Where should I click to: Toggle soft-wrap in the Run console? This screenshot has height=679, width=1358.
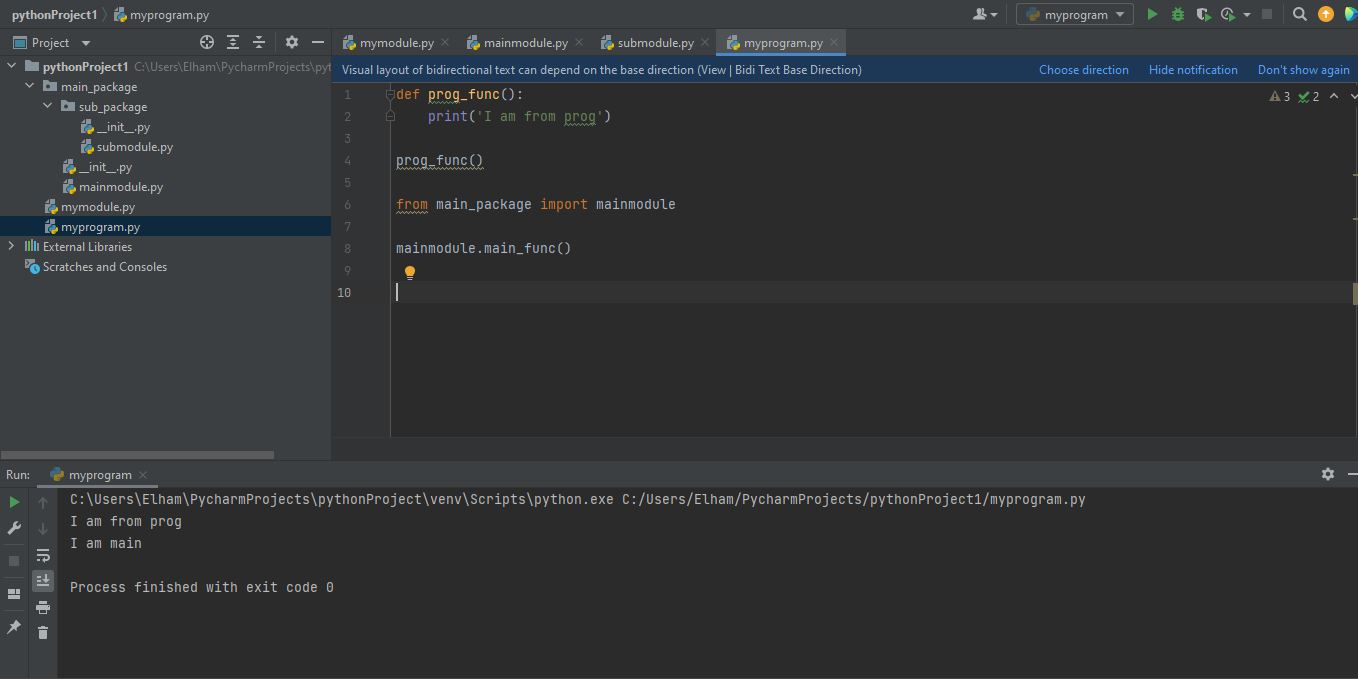43,555
